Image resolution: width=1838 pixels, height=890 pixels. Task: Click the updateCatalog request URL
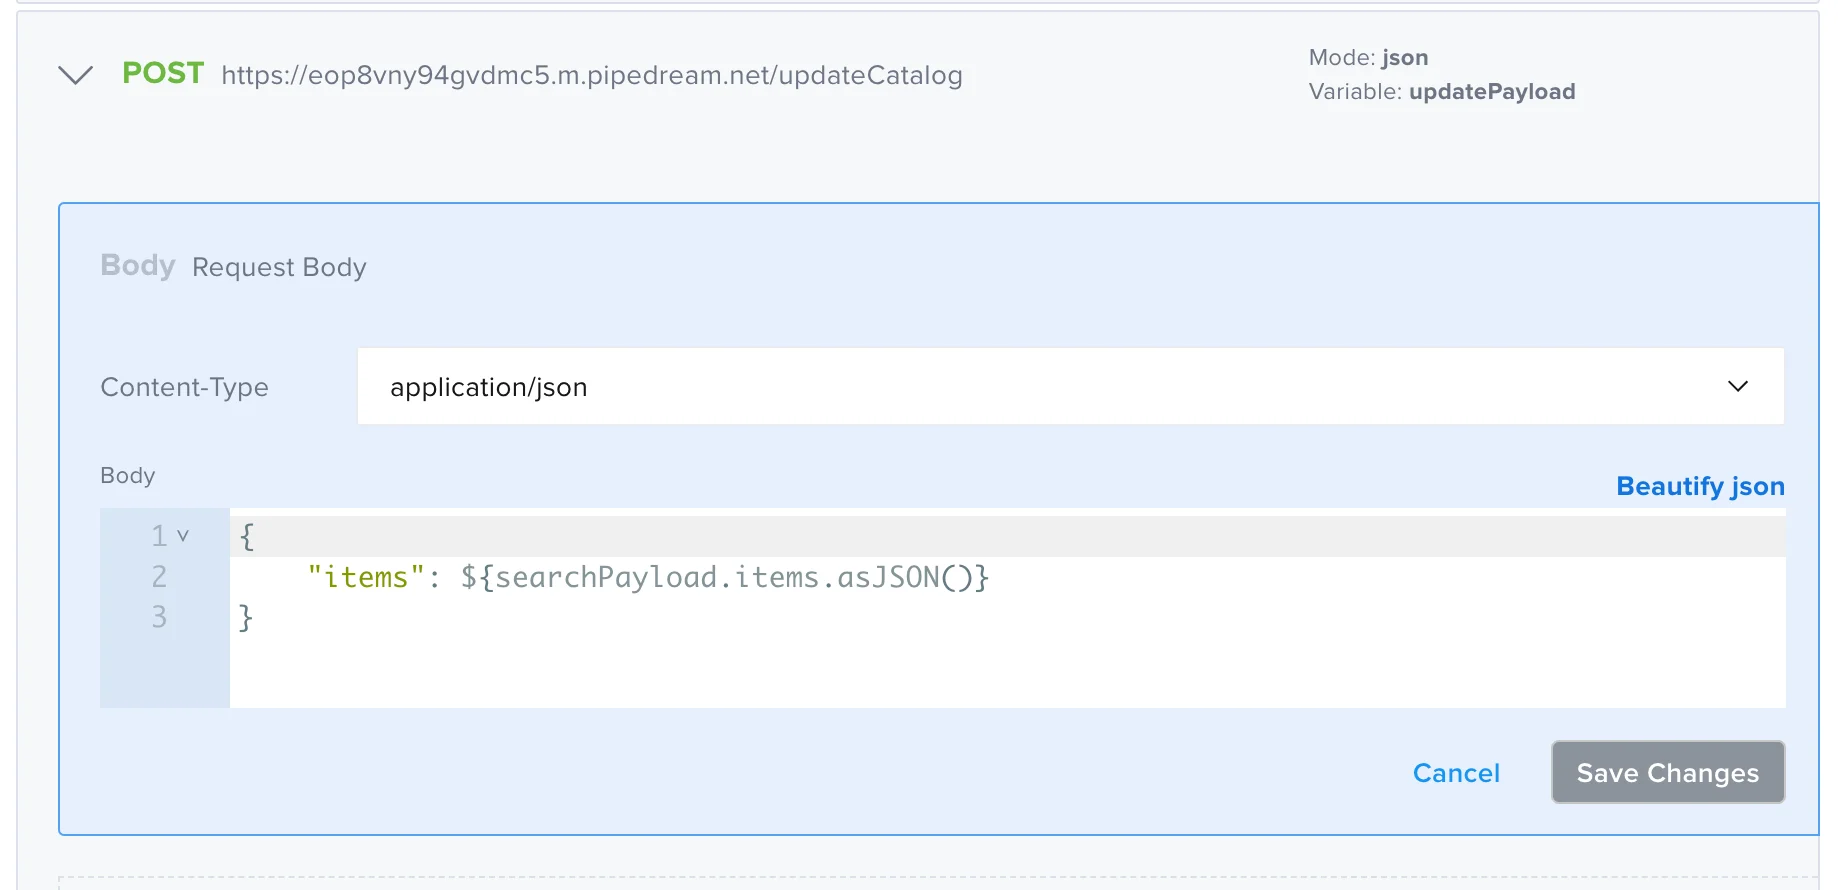pyautogui.click(x=591, y=75)
